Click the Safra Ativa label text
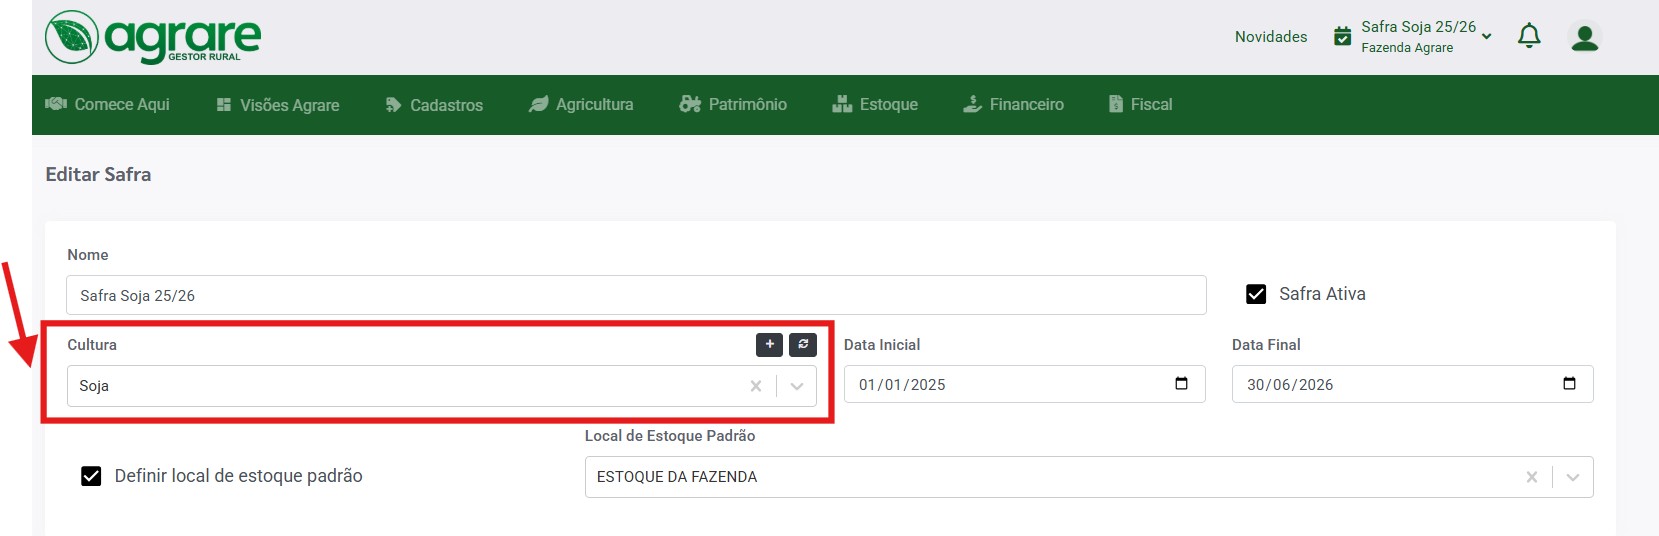 [1322, 294]
